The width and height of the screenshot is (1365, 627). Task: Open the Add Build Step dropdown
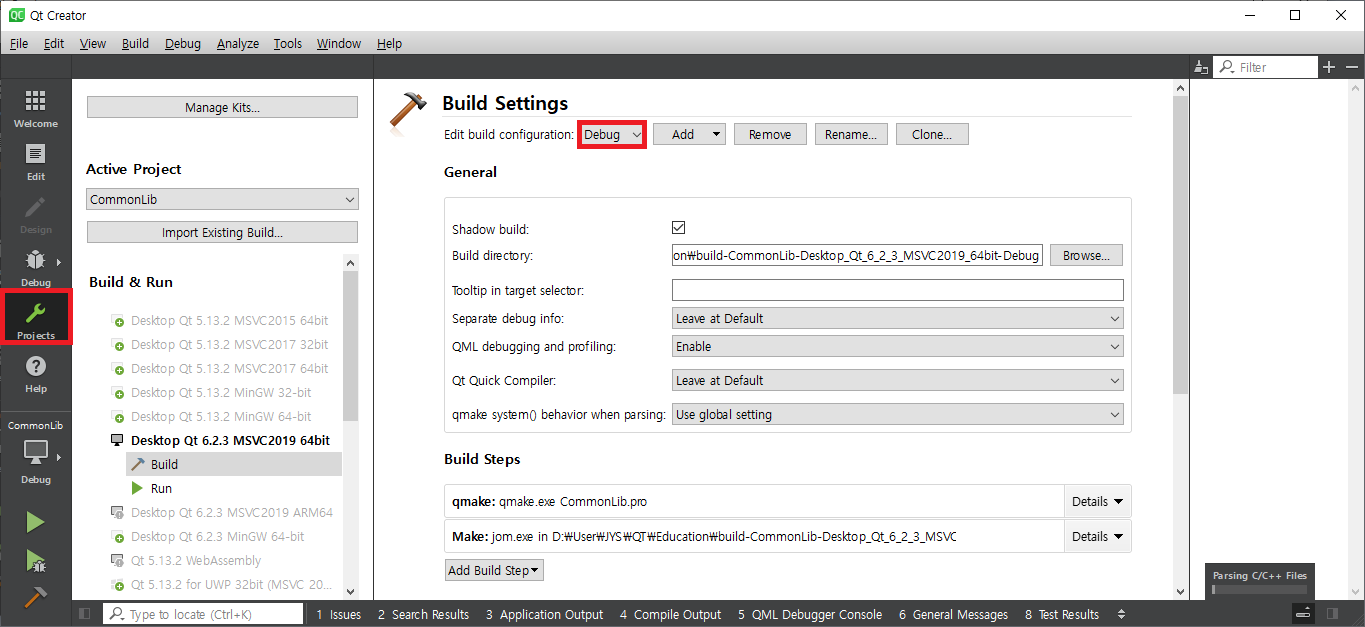(x=494, y=570)
